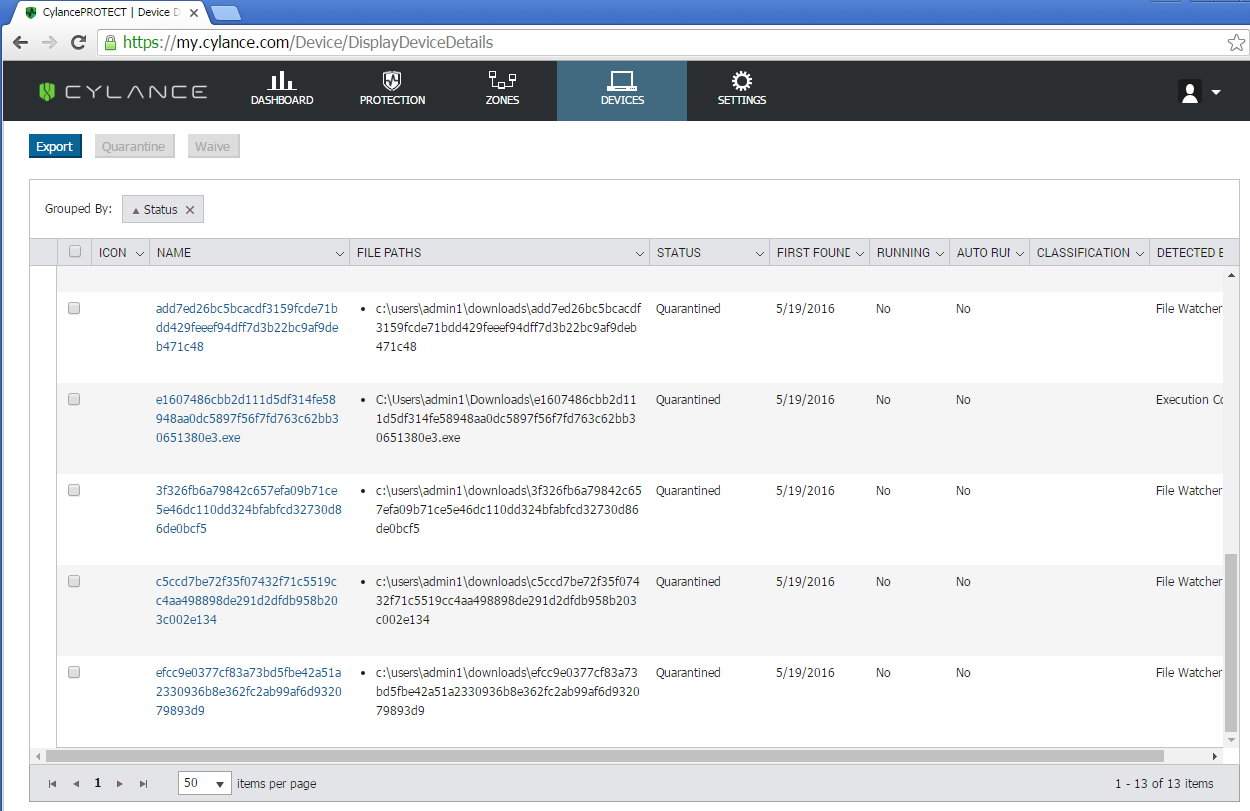Open file link e1607486cbb2d111d5df314fe58
The image size is (1250, 811).
[247, 419]
